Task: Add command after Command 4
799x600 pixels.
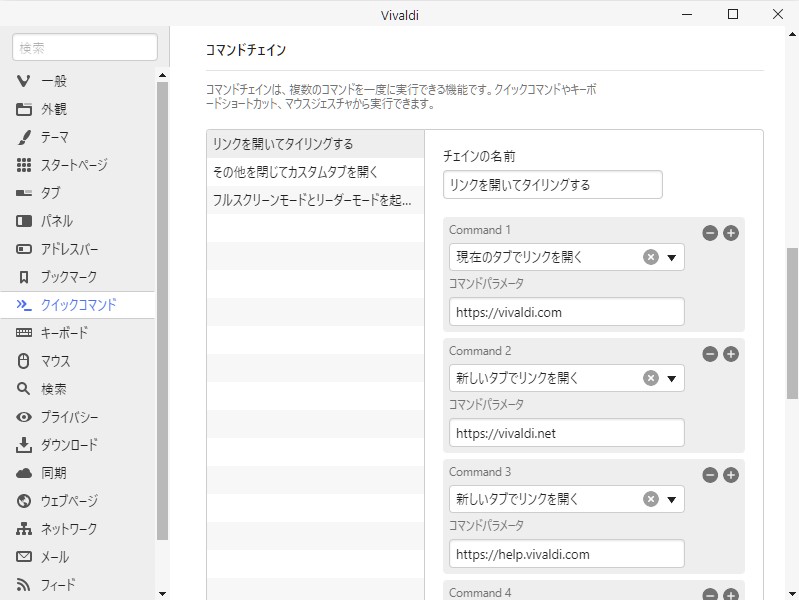Action: pos(731,594)
